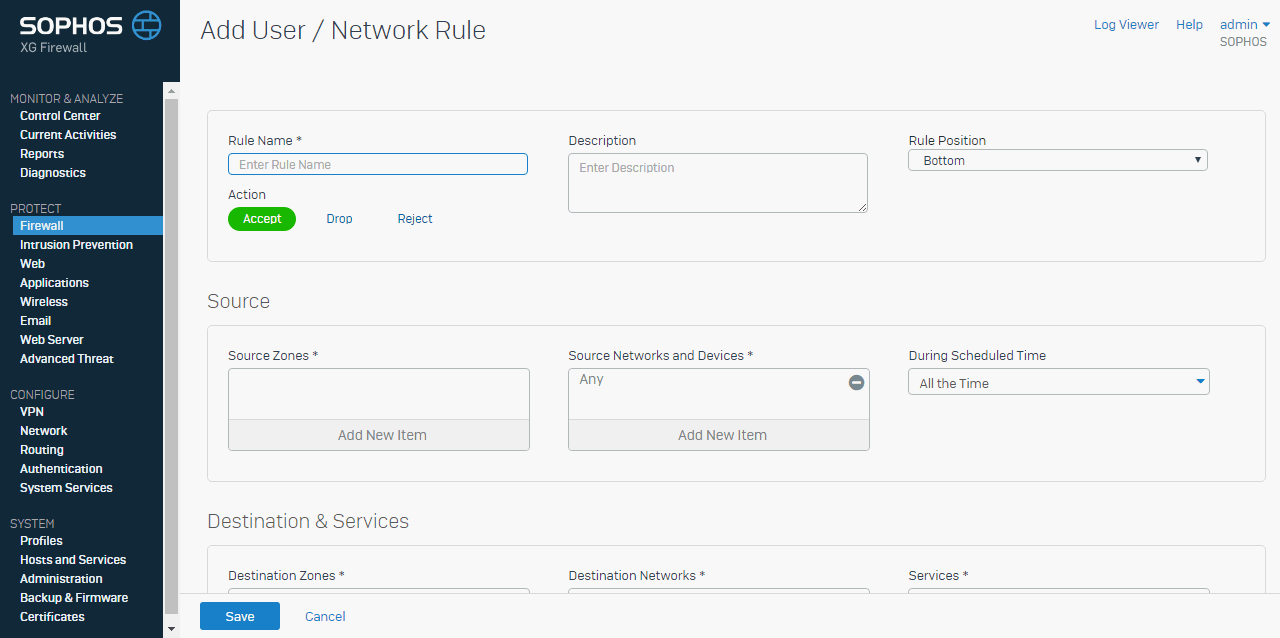Image resolution: width=1280 pixels, height=638 pixels.
Task: Click the 'Source' section heading
Action: click(x=239, y=301)
